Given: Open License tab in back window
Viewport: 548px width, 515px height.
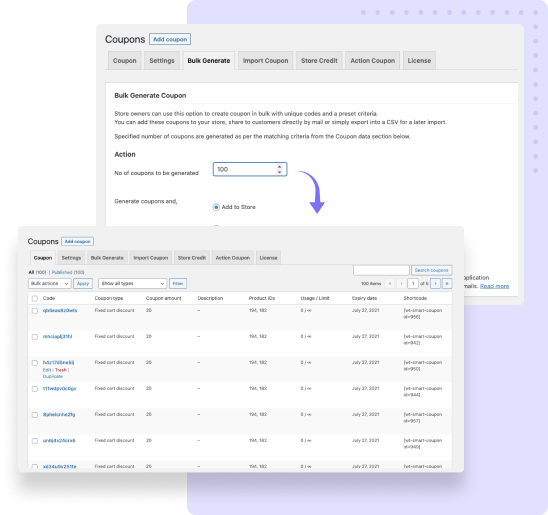Looking at the screenshot, I should (x=419, y=60).
